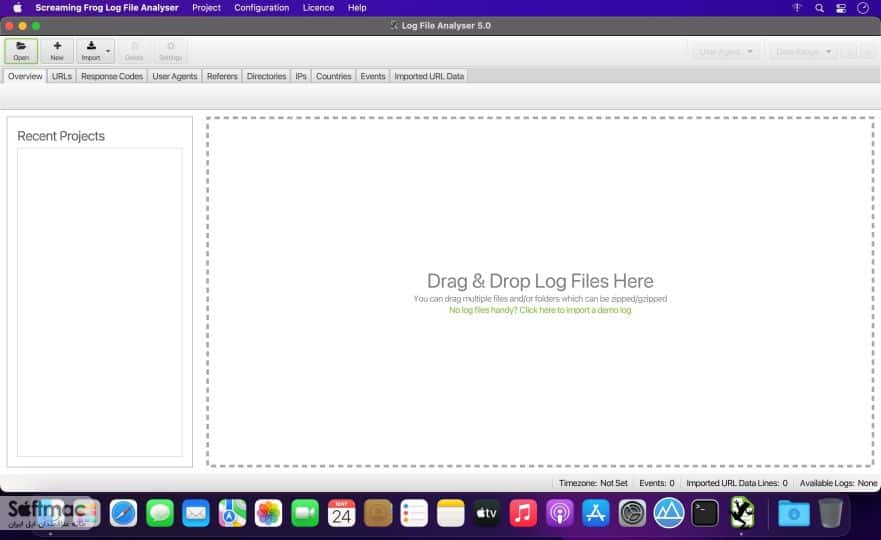Click the Screaming Frog icon in the dock
Screen dimensions: 881x540
[742, 513]
